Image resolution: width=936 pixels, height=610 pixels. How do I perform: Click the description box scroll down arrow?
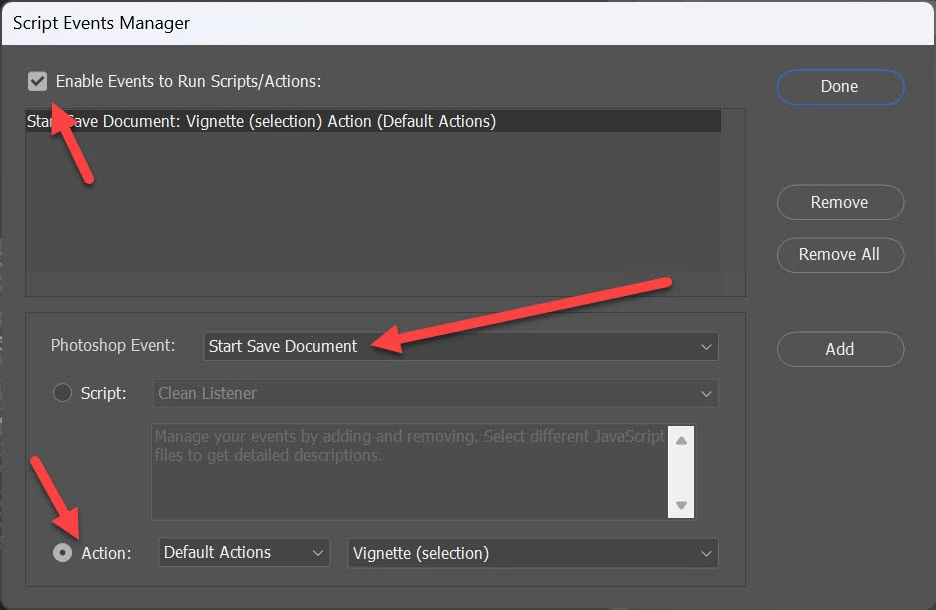(x=681, y=505)
